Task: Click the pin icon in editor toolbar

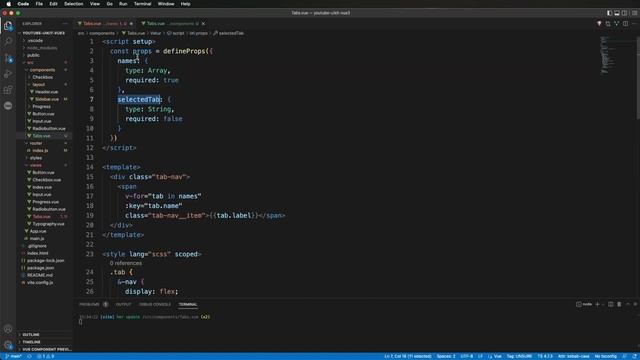Action: [599, 24]
